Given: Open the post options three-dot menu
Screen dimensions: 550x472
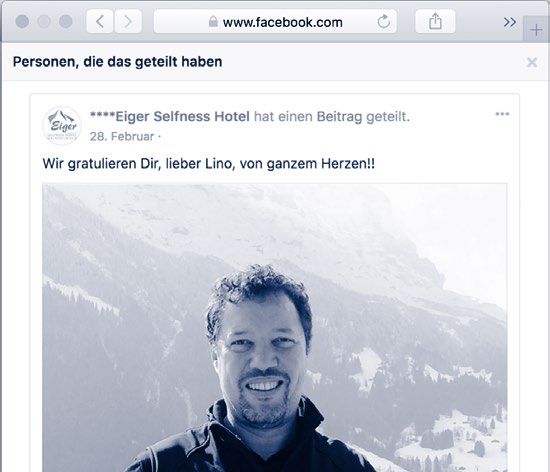Looking at the screenshot, I should point(502,114).
